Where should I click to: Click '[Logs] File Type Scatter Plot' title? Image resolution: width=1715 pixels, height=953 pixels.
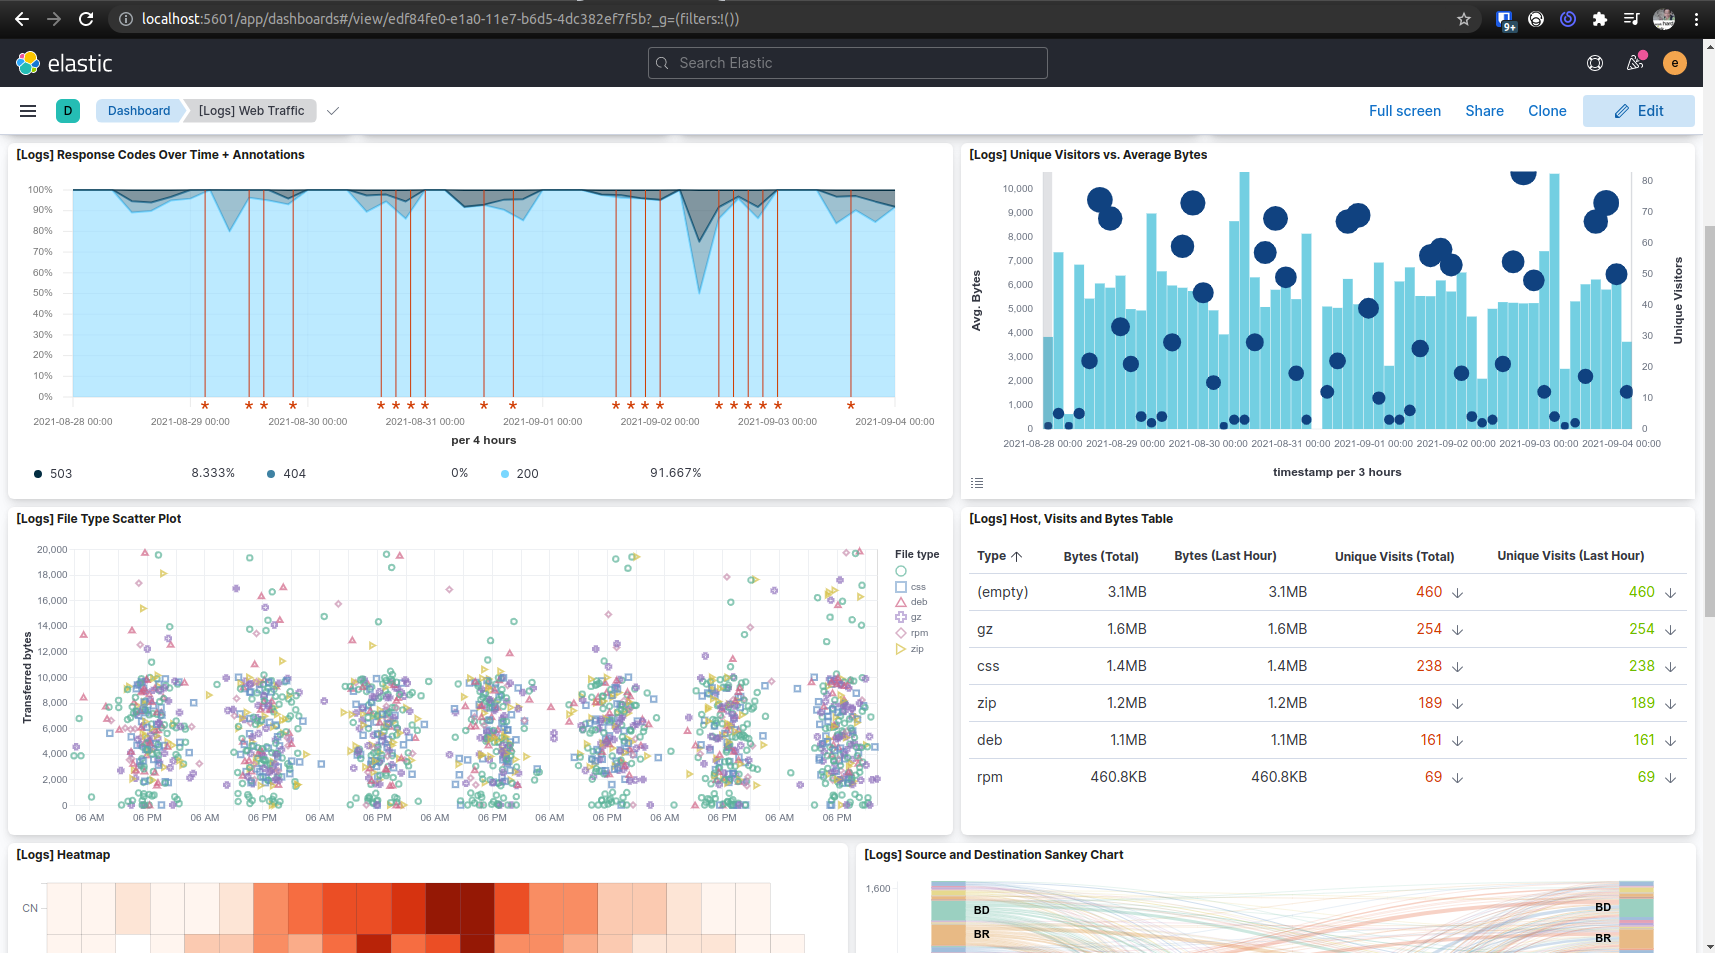(x=99, y=519)
